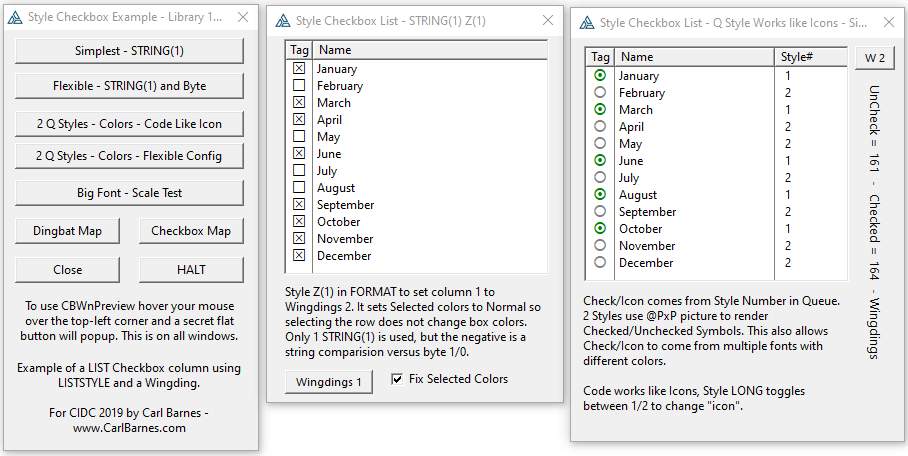Open 2 Q Styles Code Like Icon

(130, 124)
